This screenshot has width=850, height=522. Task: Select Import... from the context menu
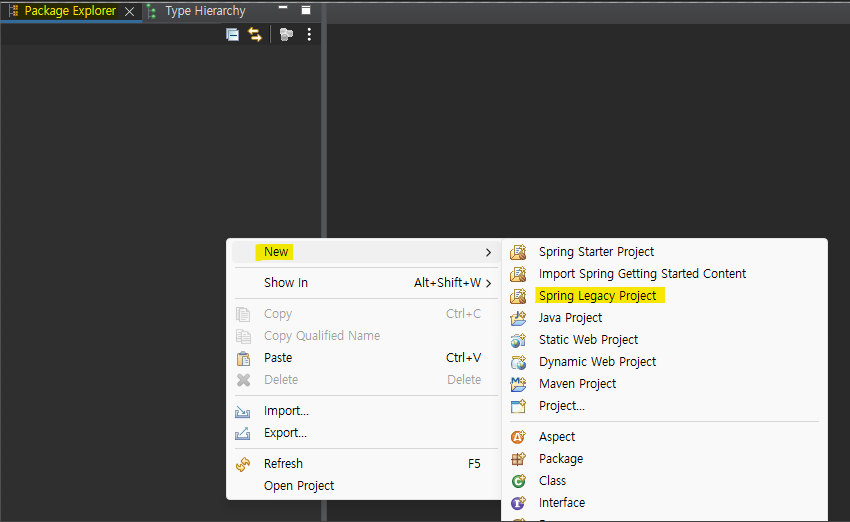click(364, 411)
